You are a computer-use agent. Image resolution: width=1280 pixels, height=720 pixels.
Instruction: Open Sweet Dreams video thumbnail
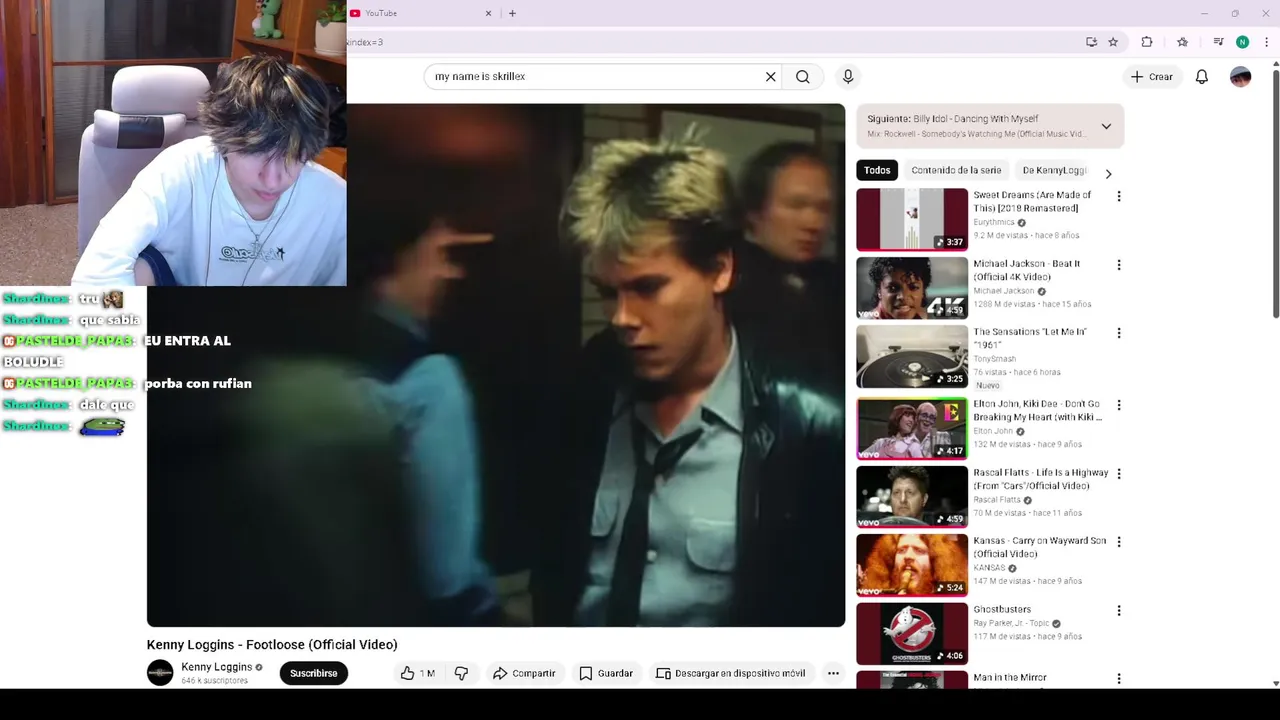[912, 220]
